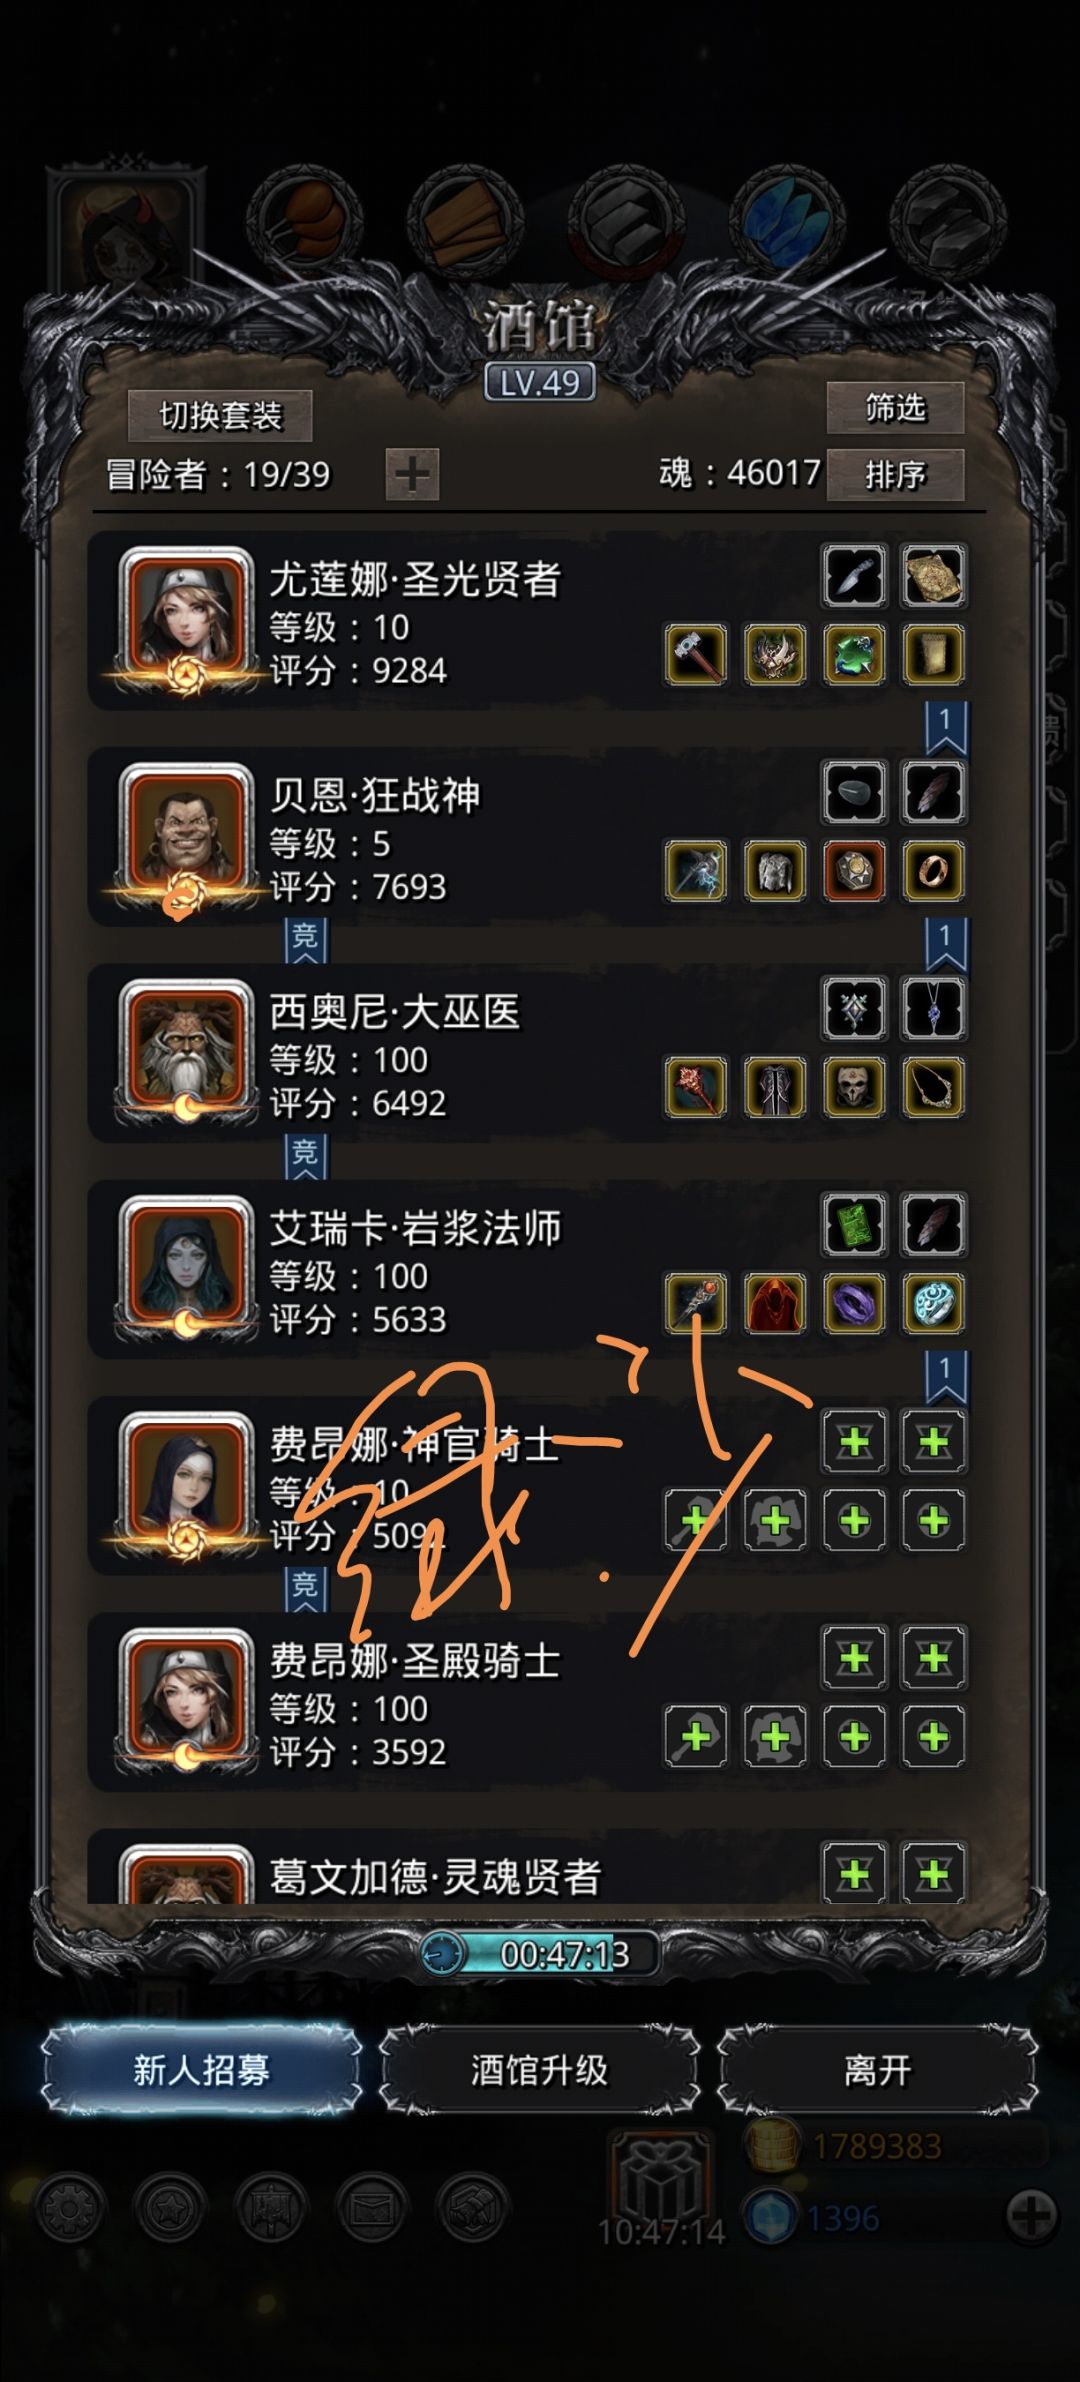1080x2382 pixels.
Task: Click the 00:47:13 refresh timer bar
Action: coord(540,1953)
